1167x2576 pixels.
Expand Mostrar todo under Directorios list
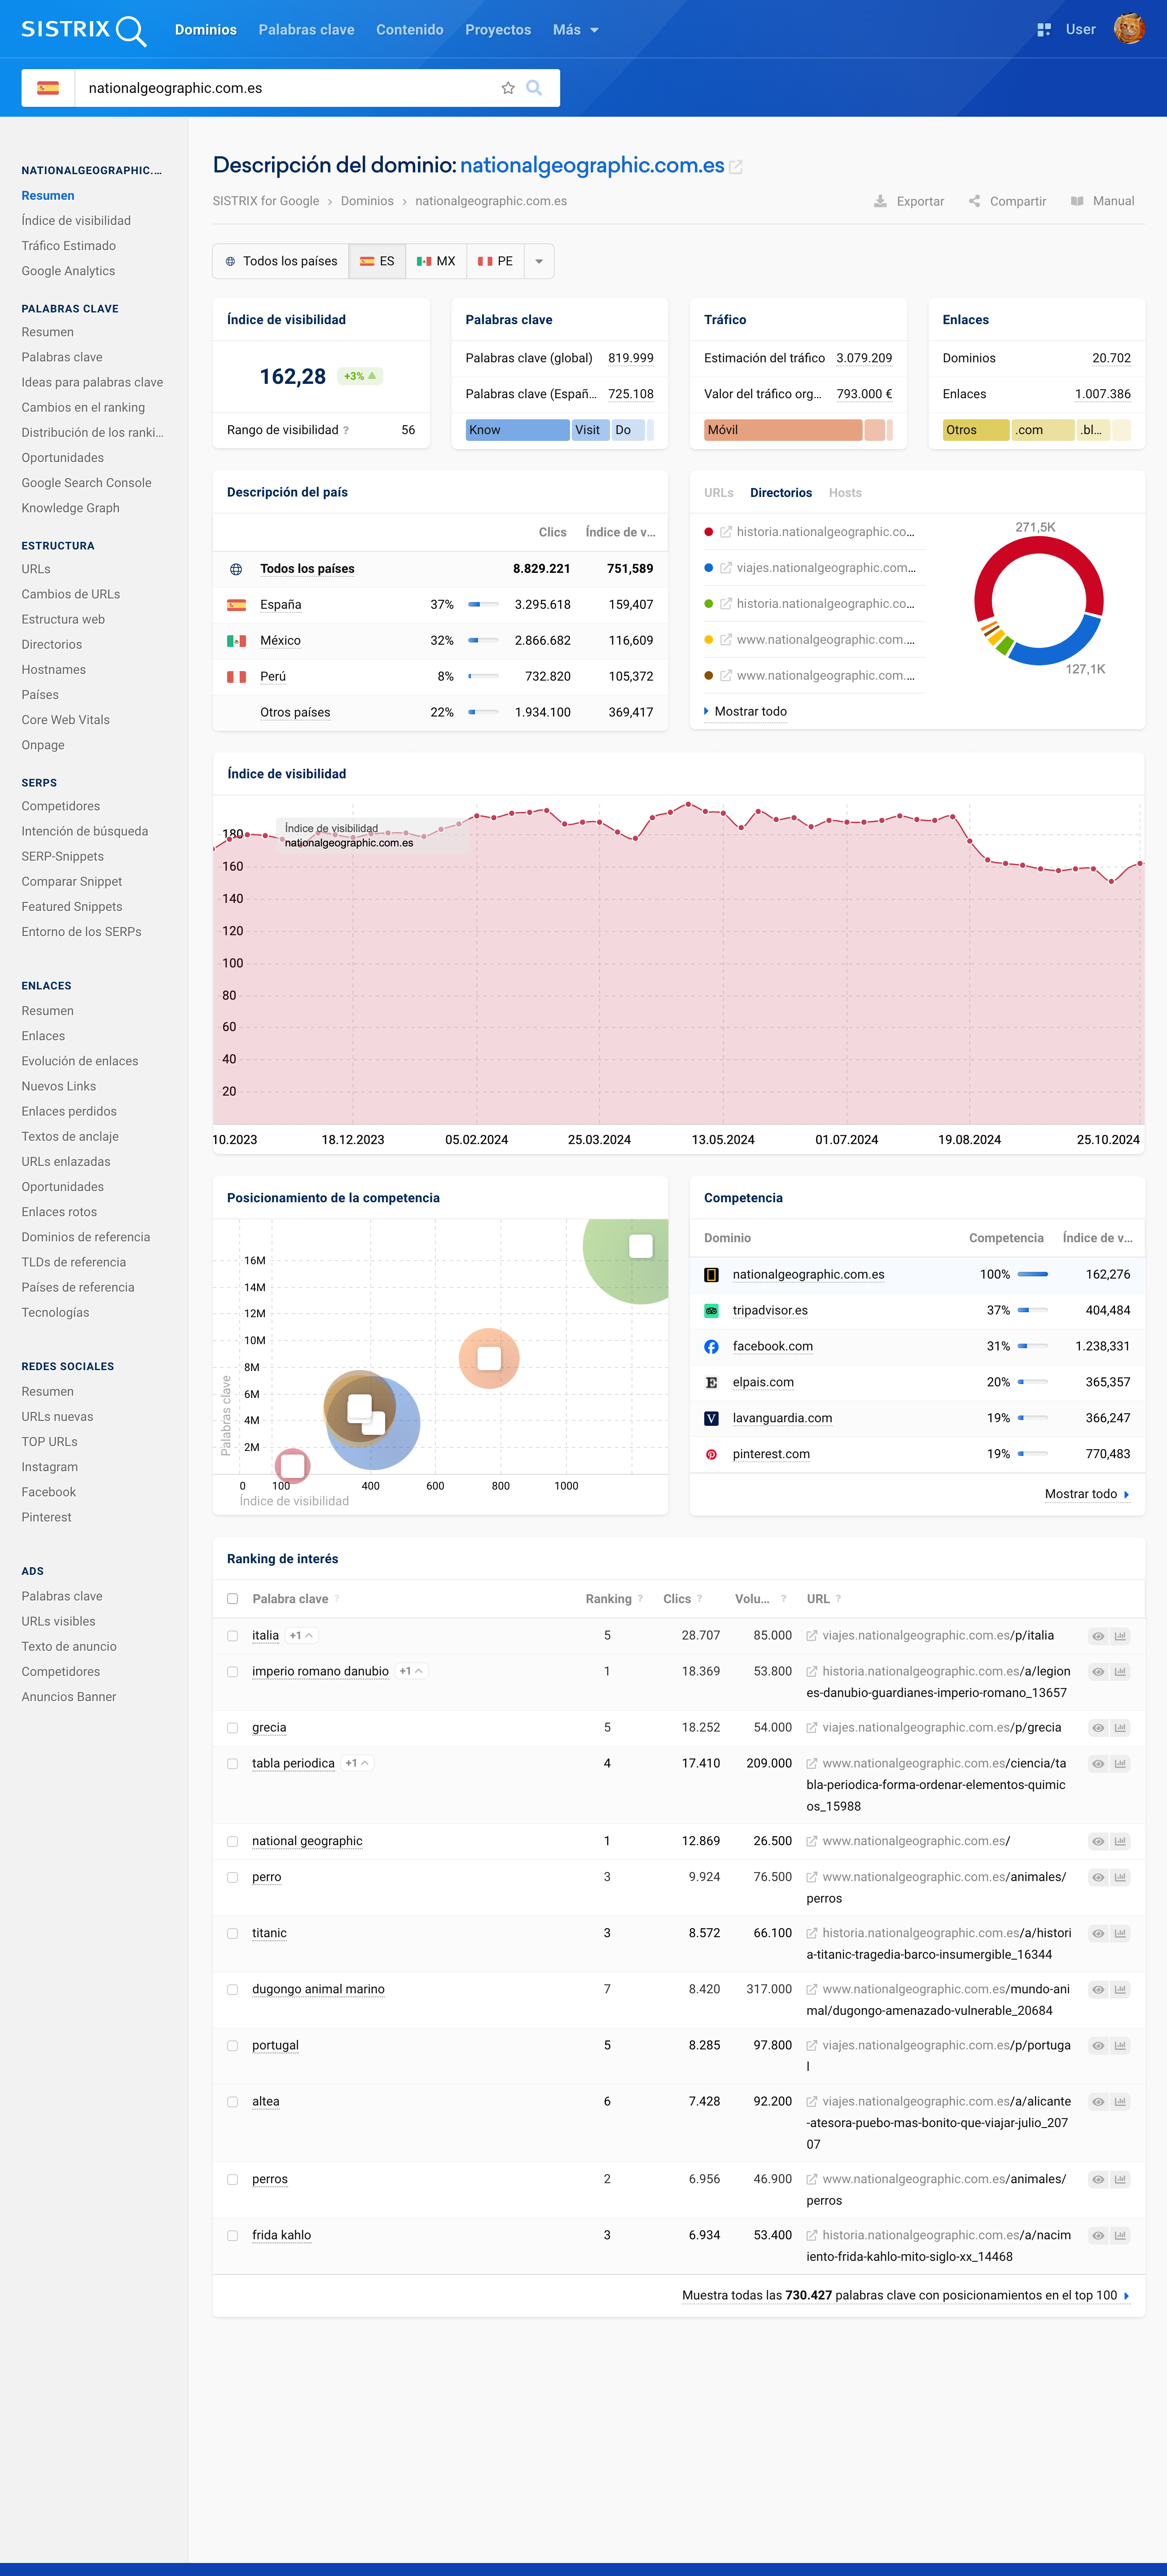click(x=750, y=712)
